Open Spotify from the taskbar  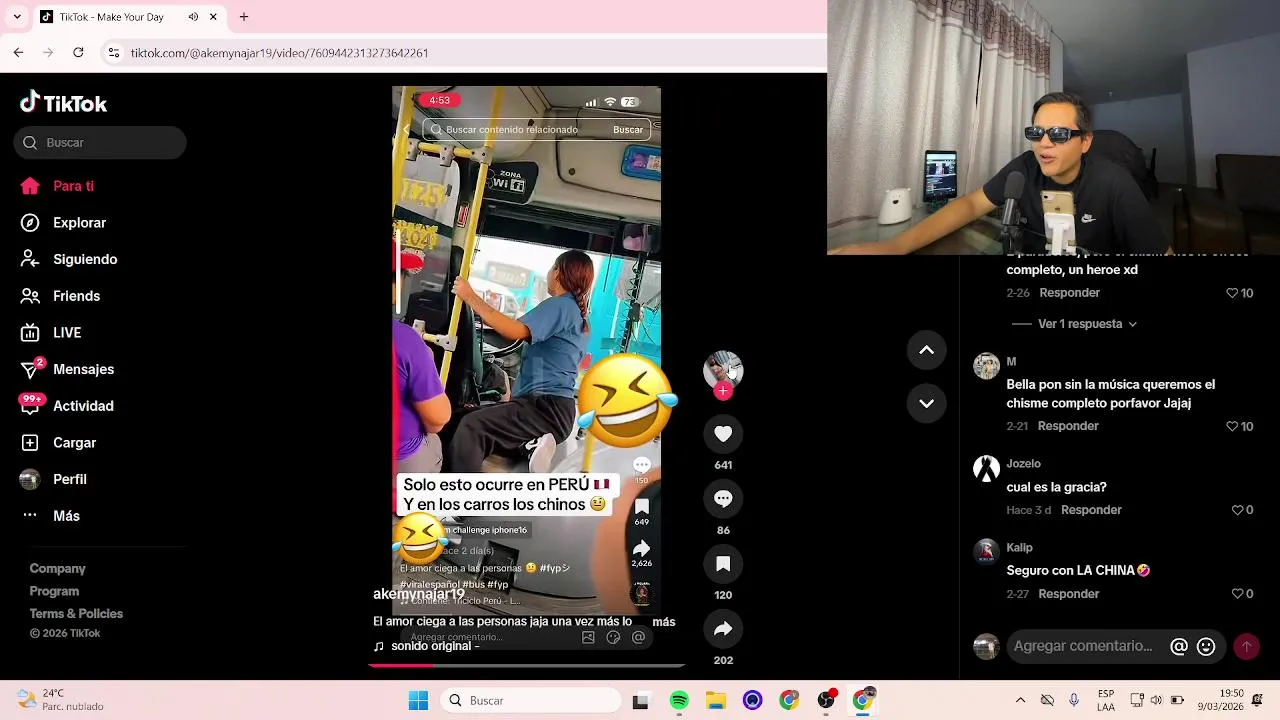[679, 700]
